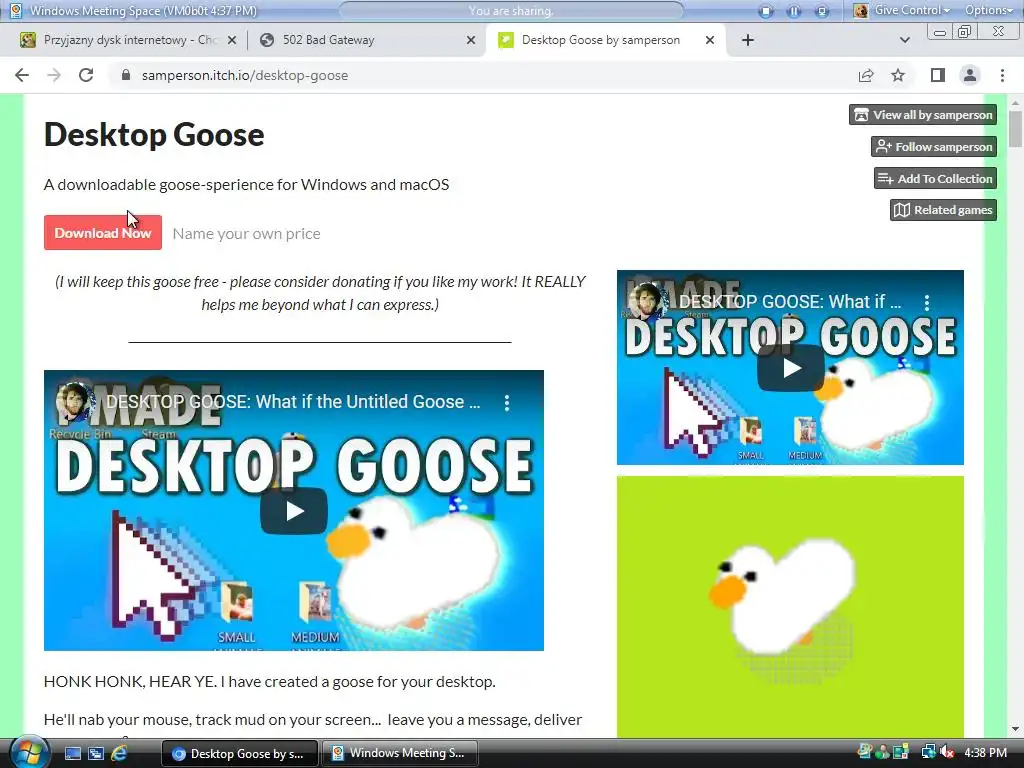Close the Desktop Goose tab
The width and height of the screenshot is (1024, 768).
tap(710, 40)
